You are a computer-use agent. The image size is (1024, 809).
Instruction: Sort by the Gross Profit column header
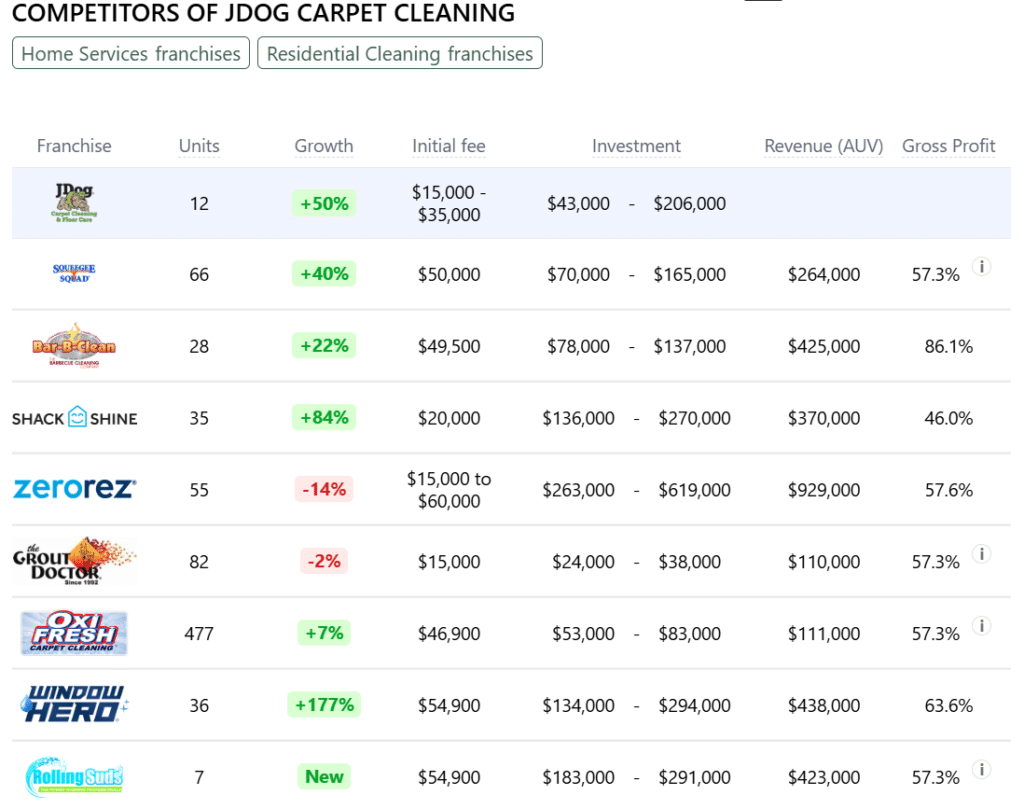948,146
